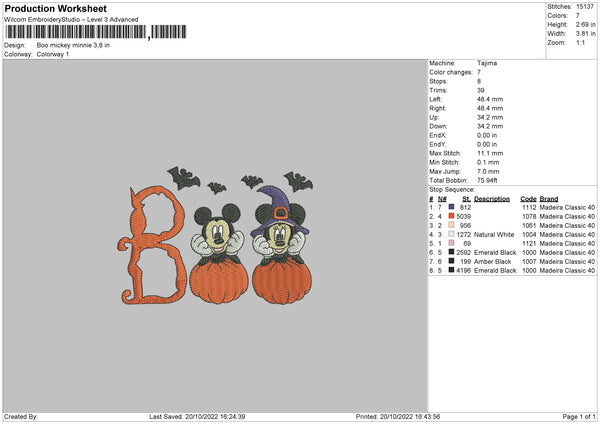
Task: Click the max jump value '7.0 mm'
Action: coord(488,171)
